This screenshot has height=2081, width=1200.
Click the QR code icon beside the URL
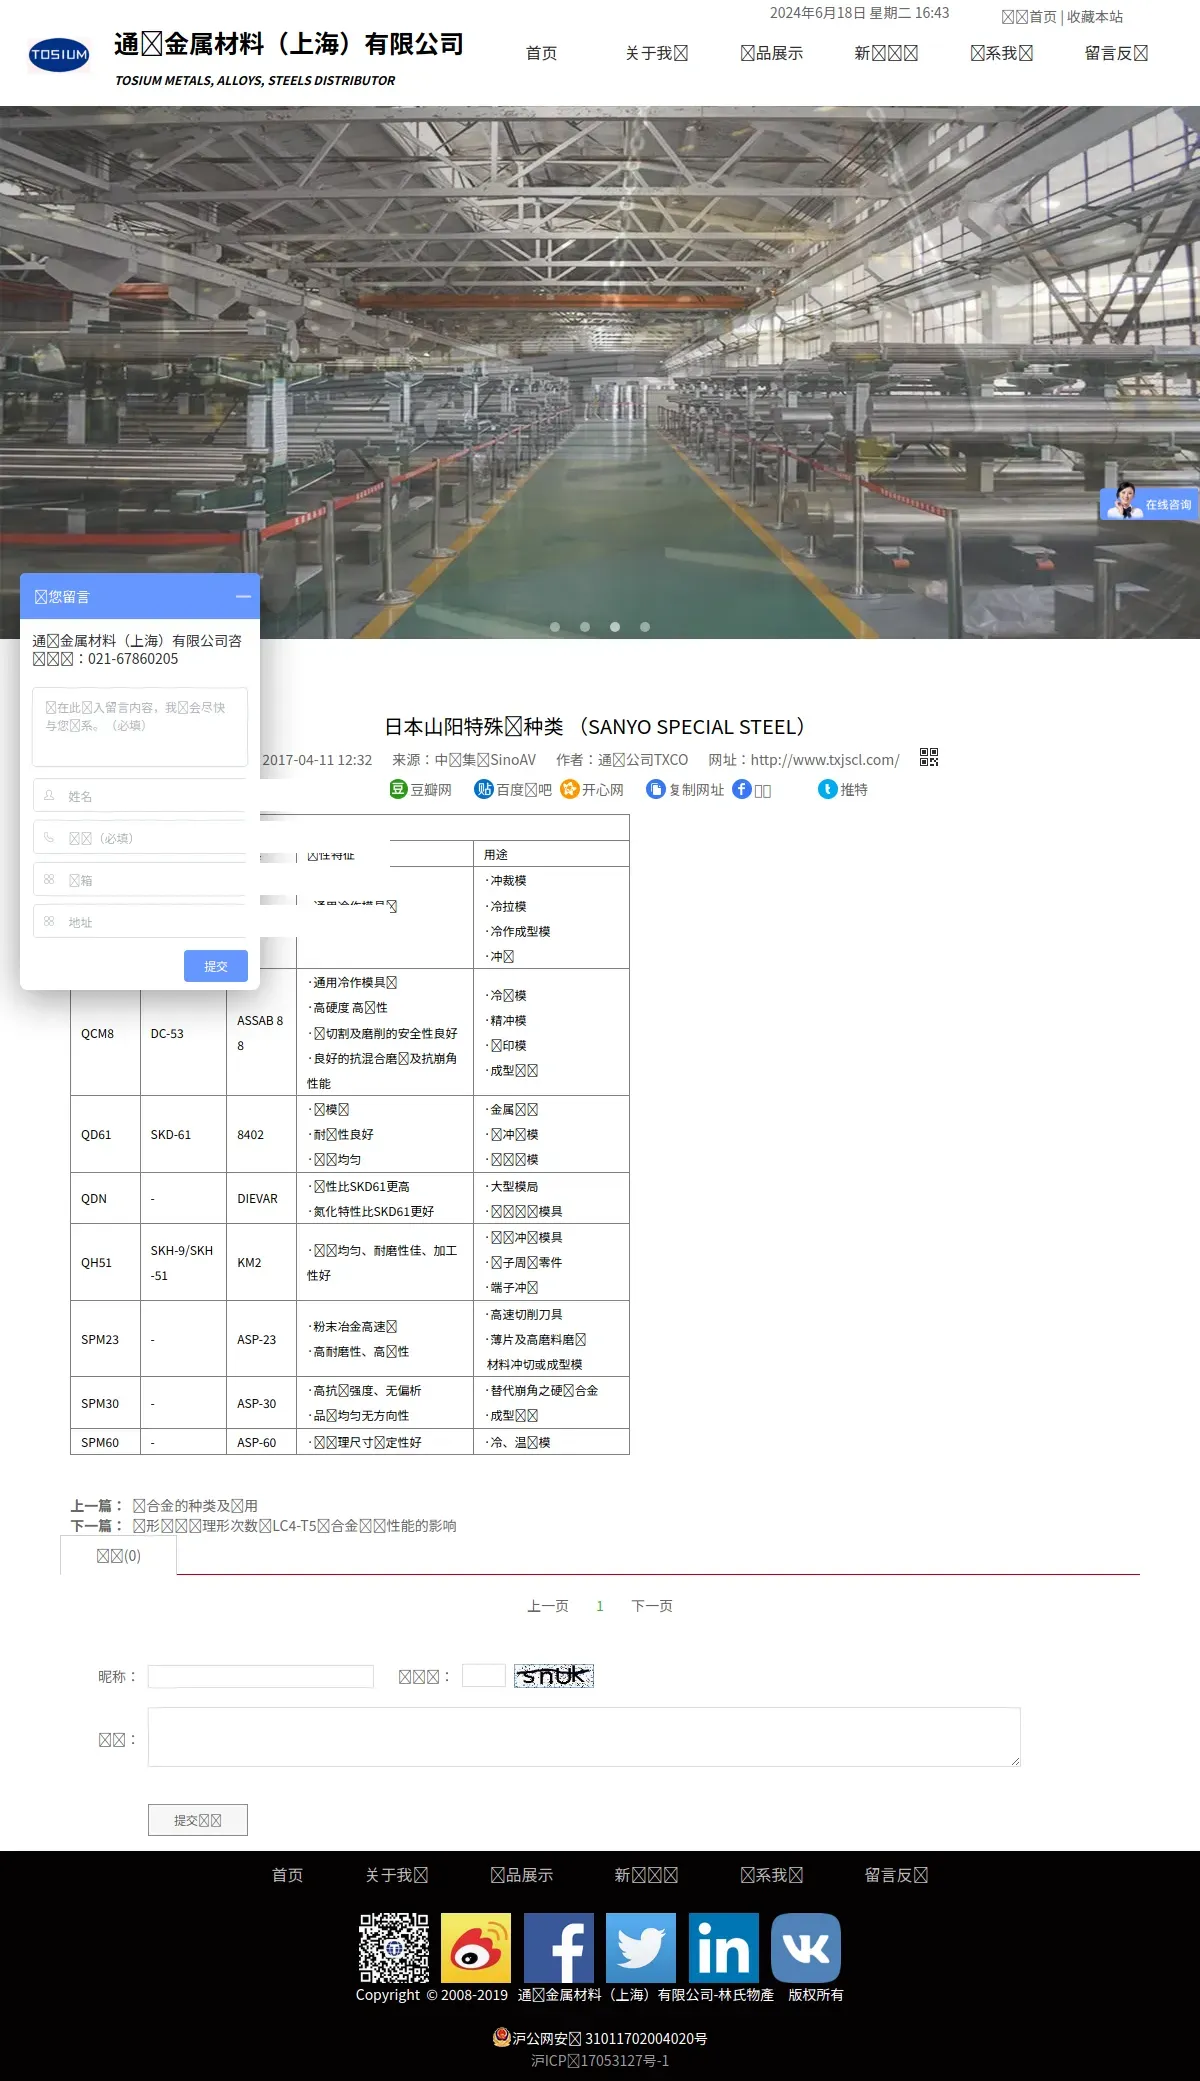929,758
